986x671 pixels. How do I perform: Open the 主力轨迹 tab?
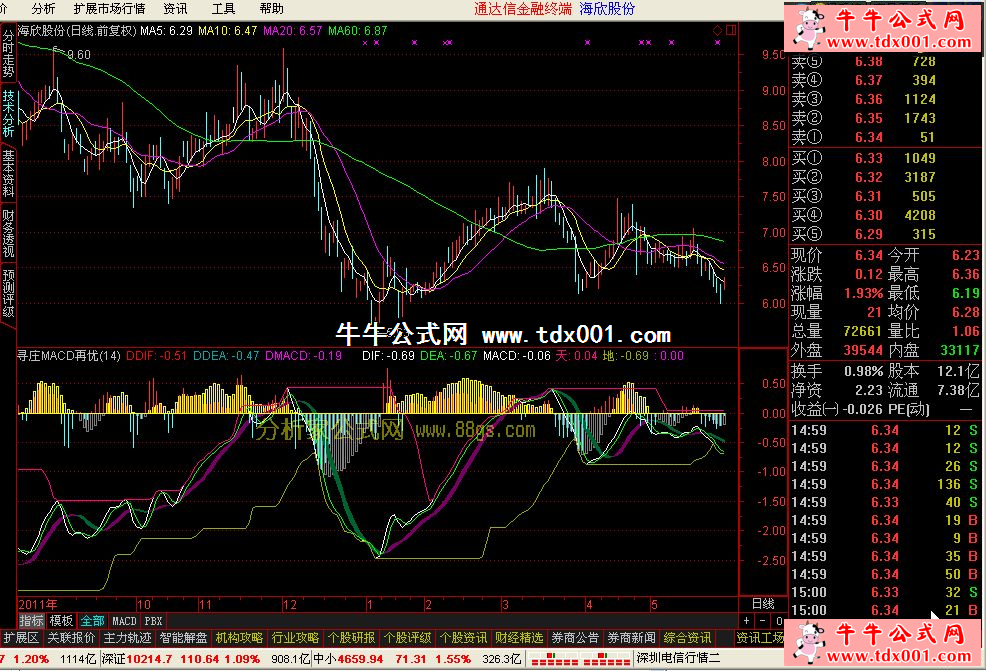(127, 638)
